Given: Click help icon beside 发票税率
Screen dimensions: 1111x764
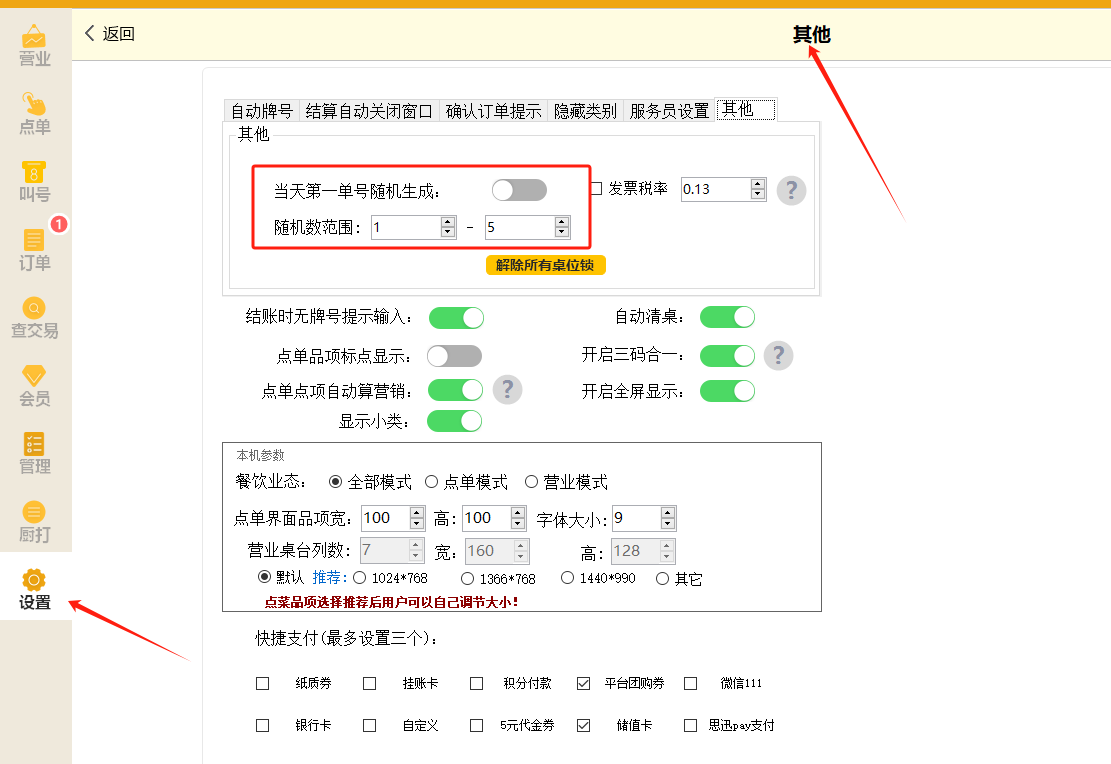Looking at the screenshot, I should [x=791, y=190].
